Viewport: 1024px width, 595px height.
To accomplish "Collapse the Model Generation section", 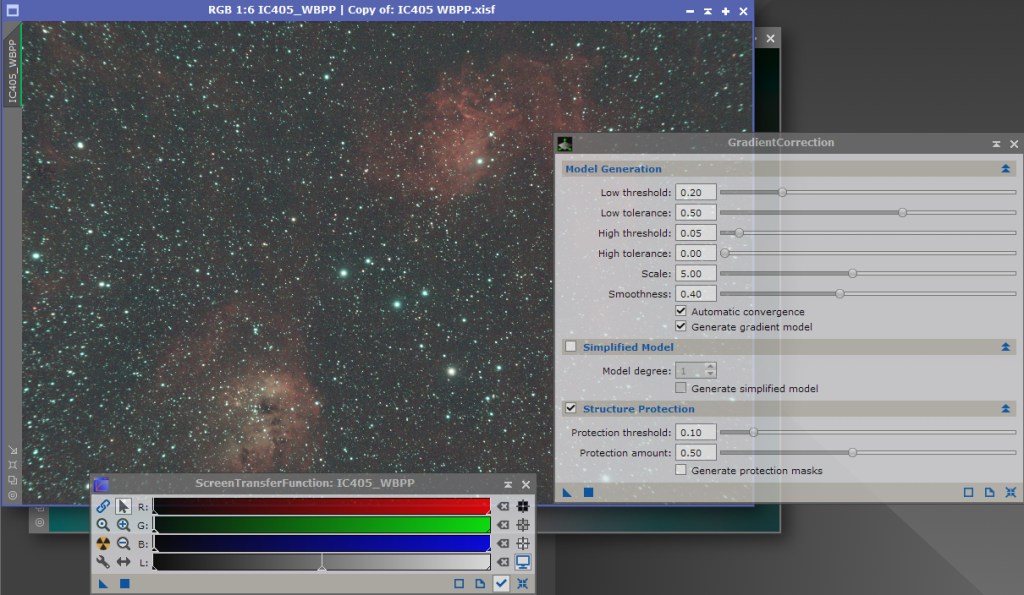I will [1005, 169].
